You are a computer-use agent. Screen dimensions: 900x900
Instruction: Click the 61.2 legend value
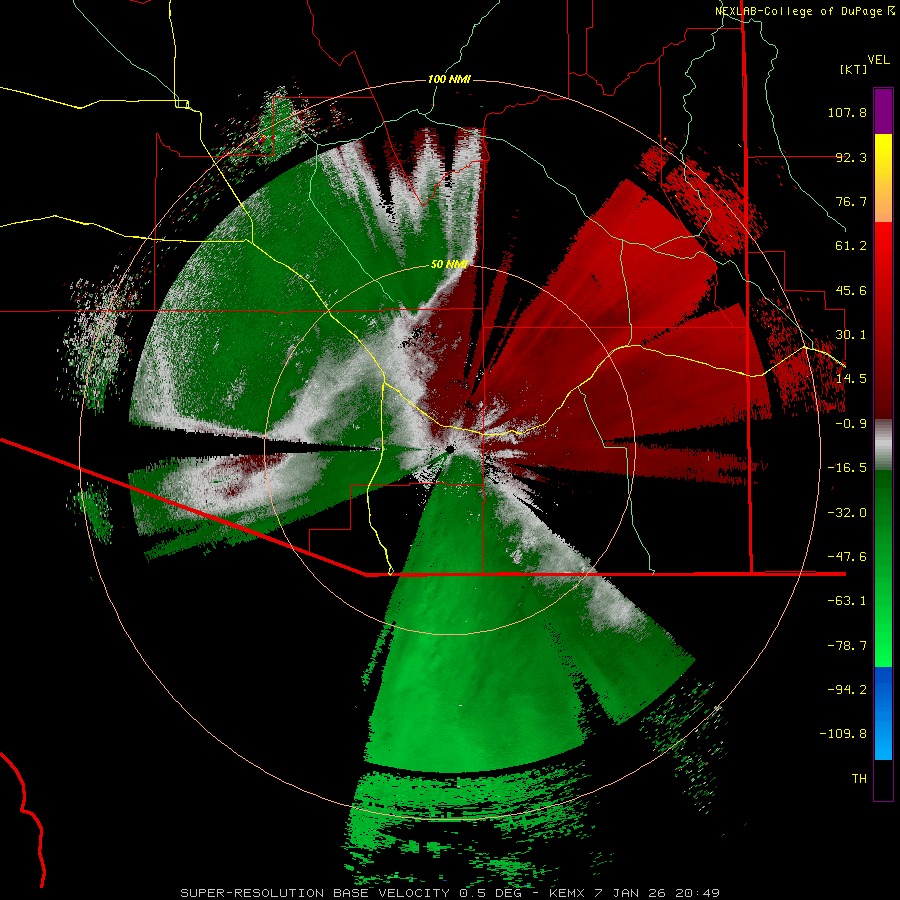851,246
